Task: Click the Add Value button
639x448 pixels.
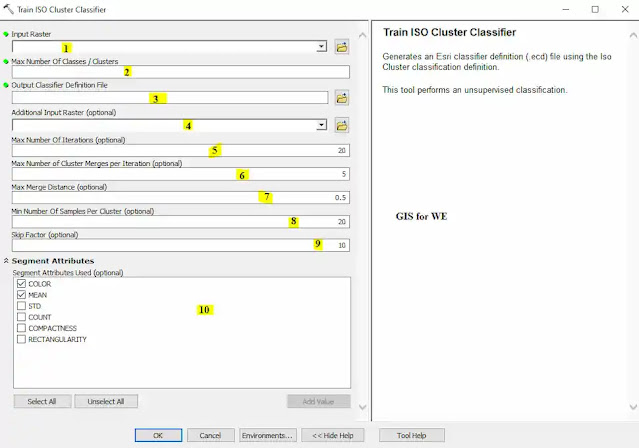Action: (x=318, y=402)
